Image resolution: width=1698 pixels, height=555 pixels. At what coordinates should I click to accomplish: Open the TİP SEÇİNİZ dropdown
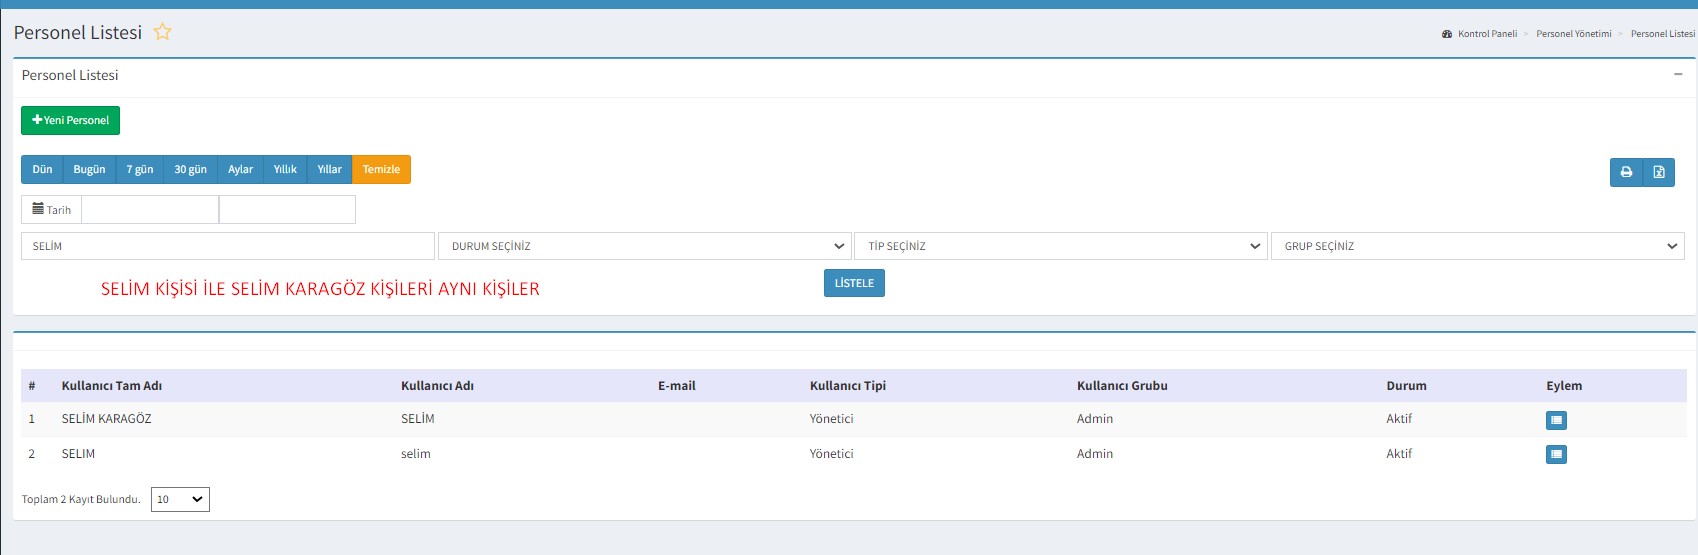pyautogui.click(x=1061, y=246)
